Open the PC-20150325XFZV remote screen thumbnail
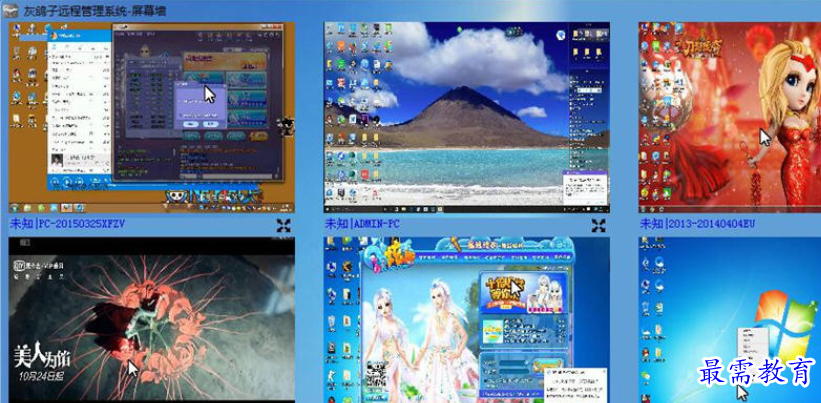 (152, 117)
